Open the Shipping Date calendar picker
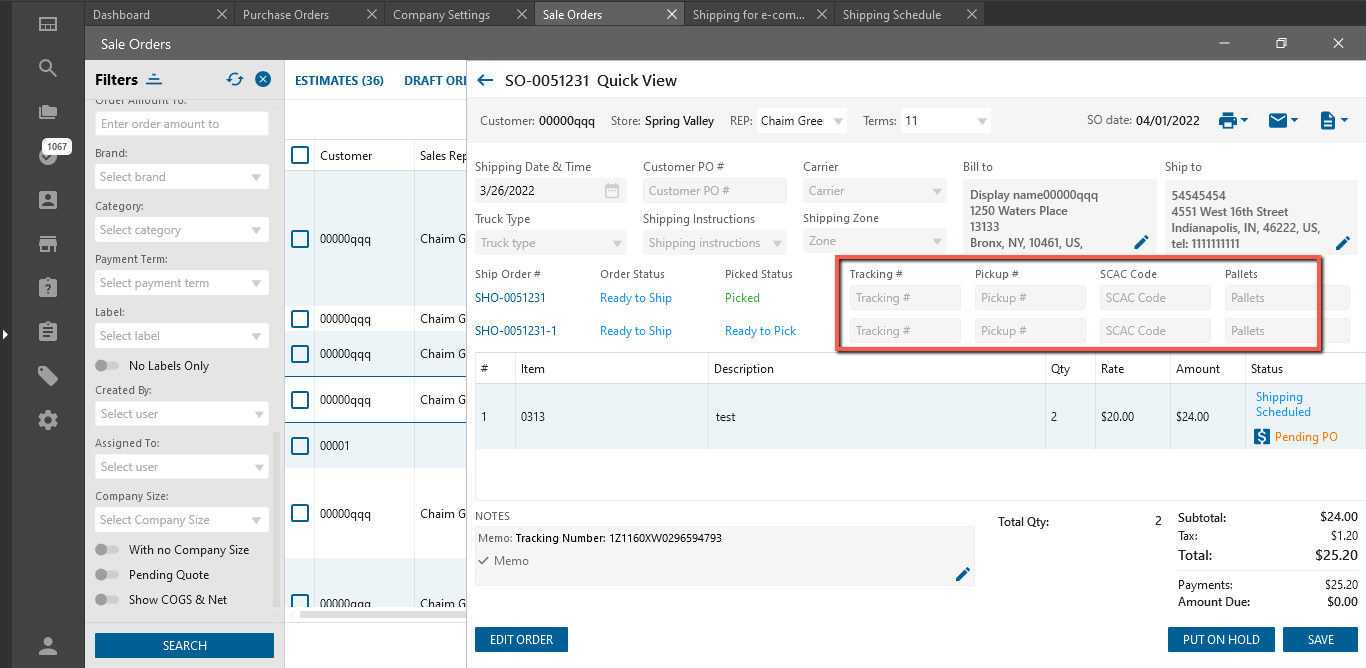The image size is (1366, 668). (x=612, y=191)
